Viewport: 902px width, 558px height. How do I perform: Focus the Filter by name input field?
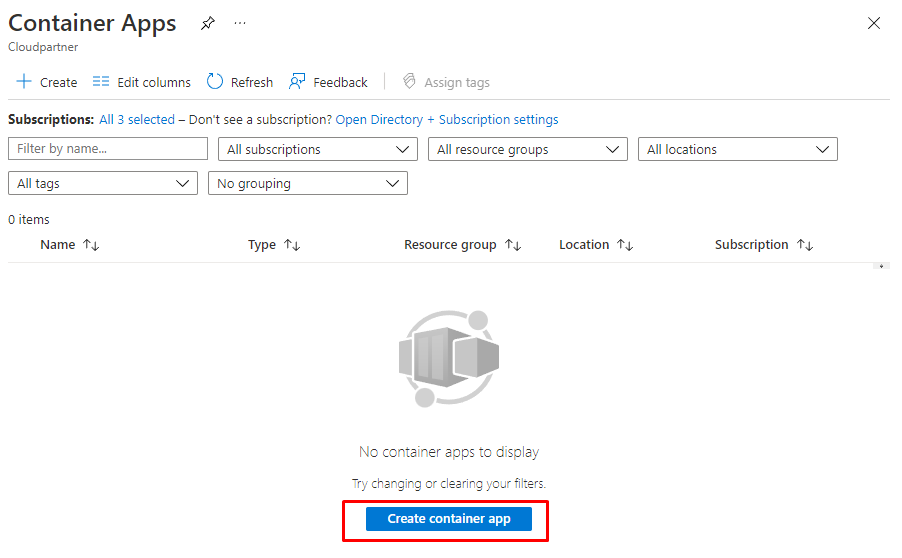coord(107,149)
